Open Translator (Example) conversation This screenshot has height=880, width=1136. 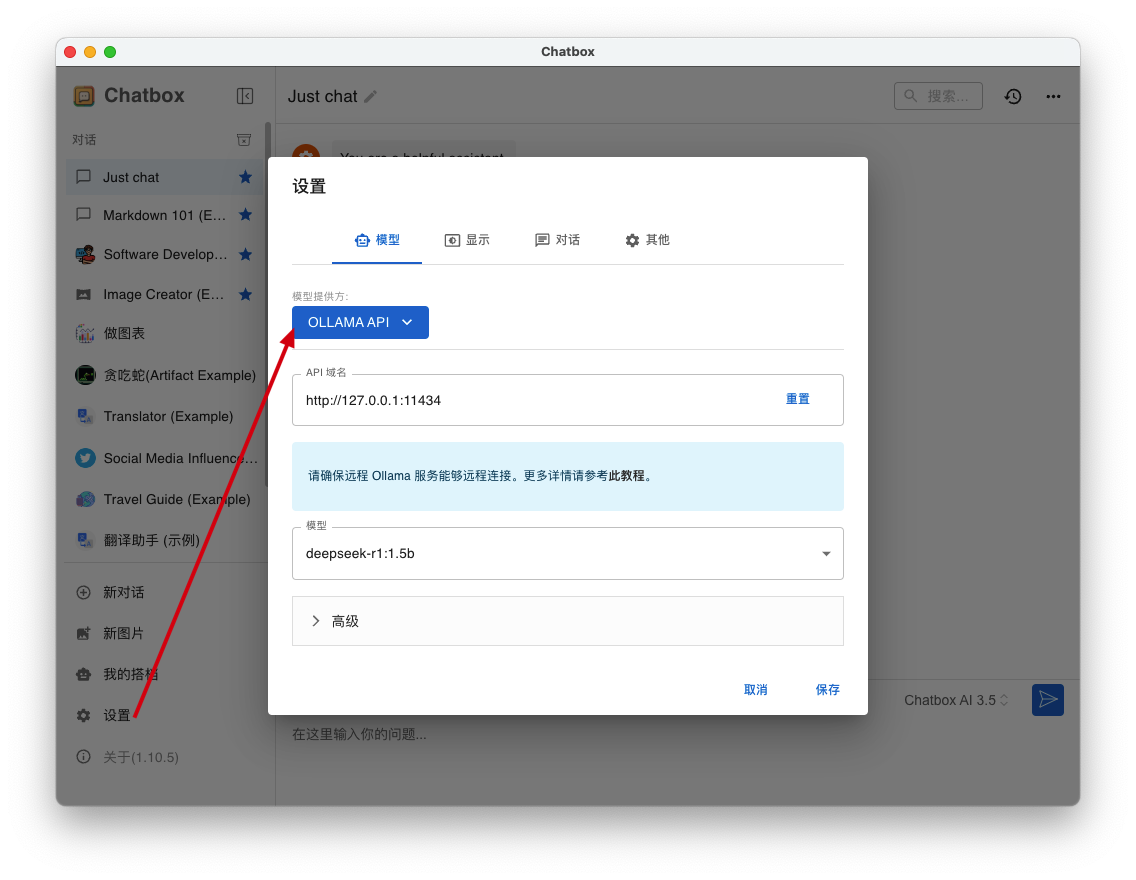[164, 416]
